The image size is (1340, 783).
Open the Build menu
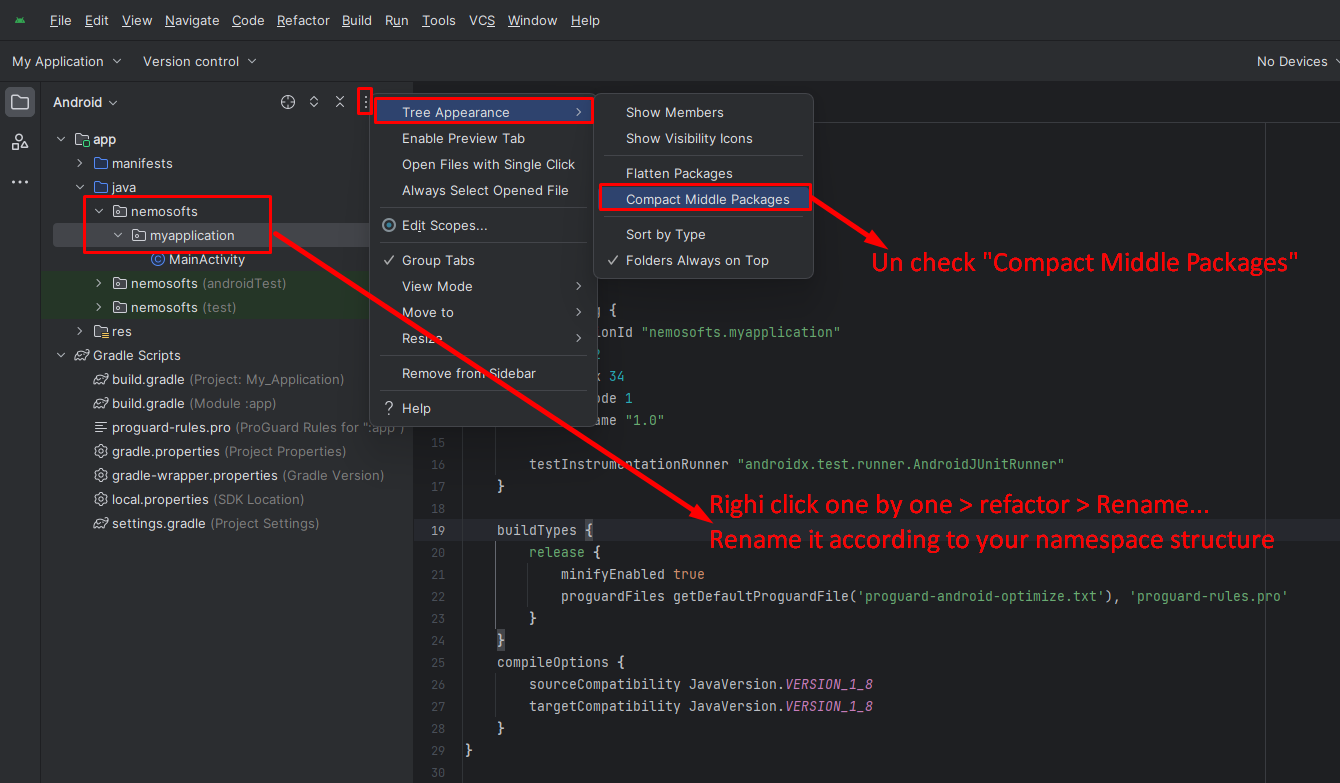click(357, 20)
